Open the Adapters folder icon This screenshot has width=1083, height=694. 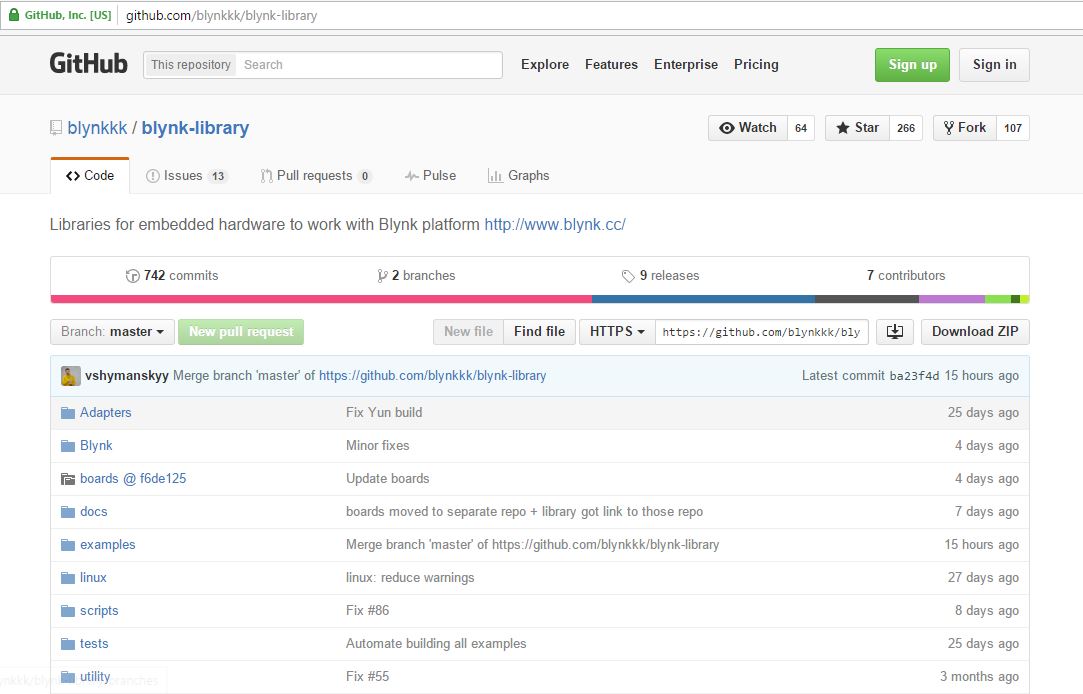(x=68, y=412)
